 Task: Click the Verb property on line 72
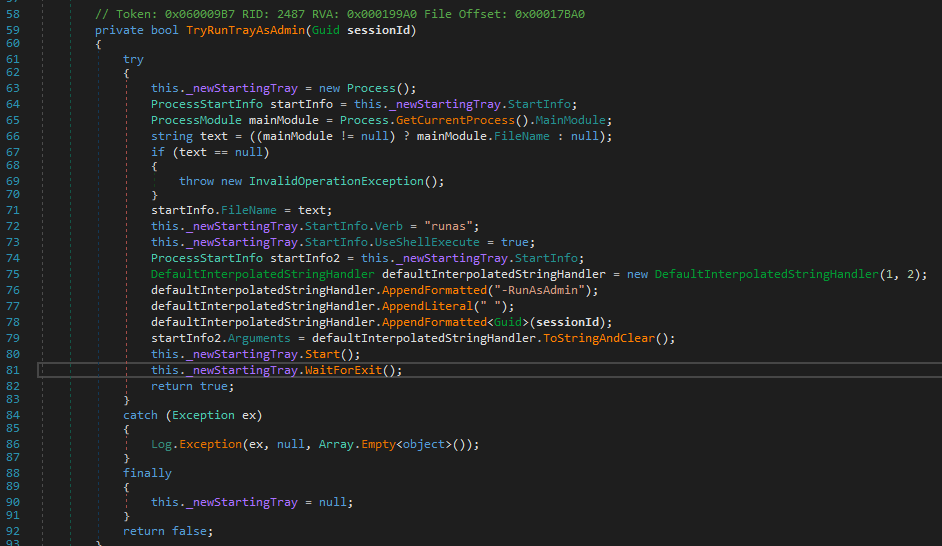[x=389, y=226]
